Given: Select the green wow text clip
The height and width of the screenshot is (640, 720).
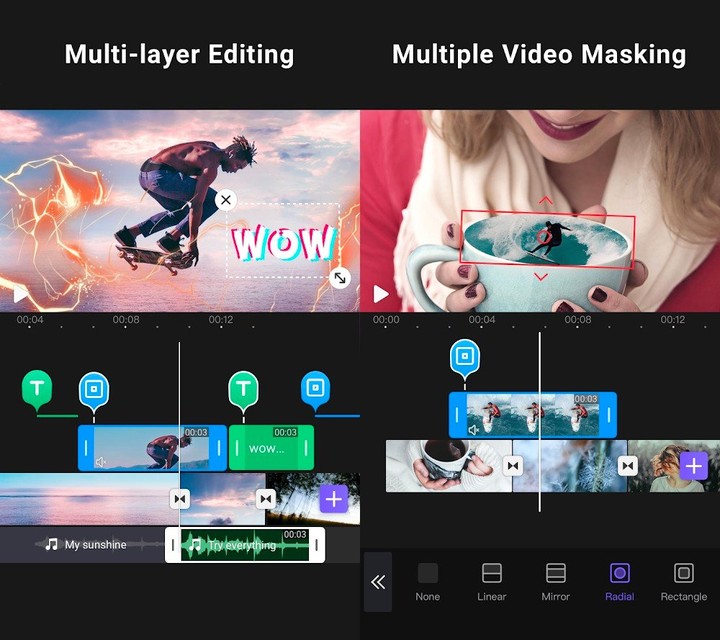Looking at the screenshot, I should (x=271, y=448).
